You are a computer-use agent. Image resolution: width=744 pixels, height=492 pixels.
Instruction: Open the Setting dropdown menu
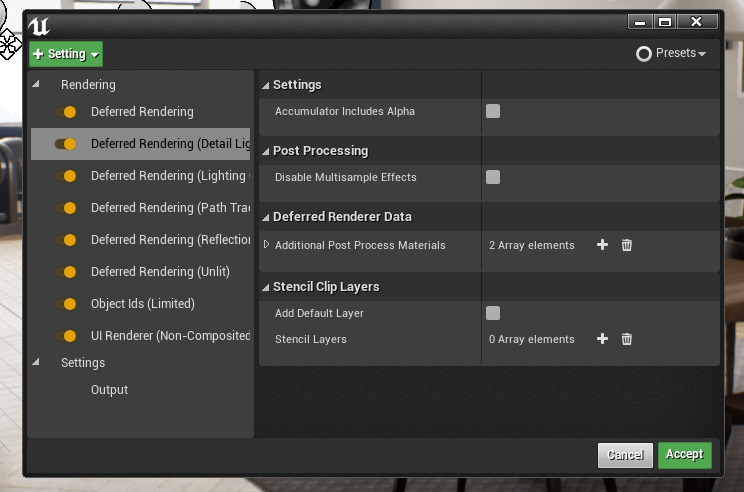point(66,54)
